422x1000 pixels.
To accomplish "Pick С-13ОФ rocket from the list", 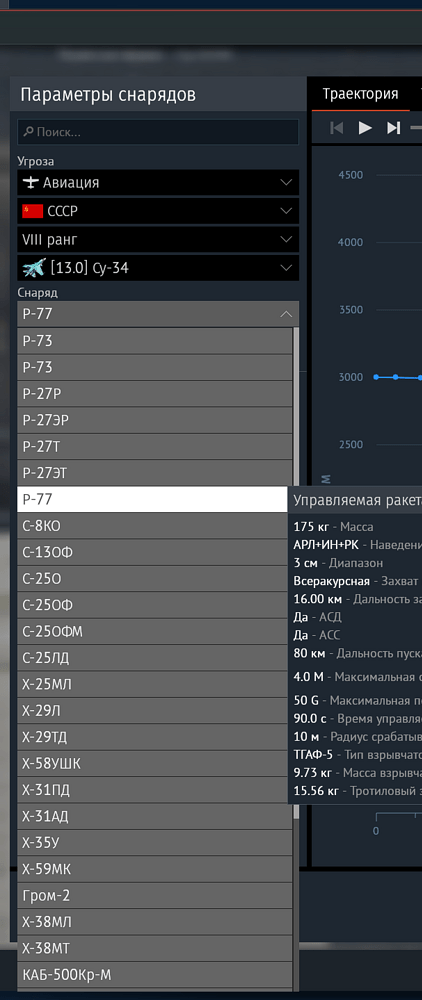I will [155, 552].
